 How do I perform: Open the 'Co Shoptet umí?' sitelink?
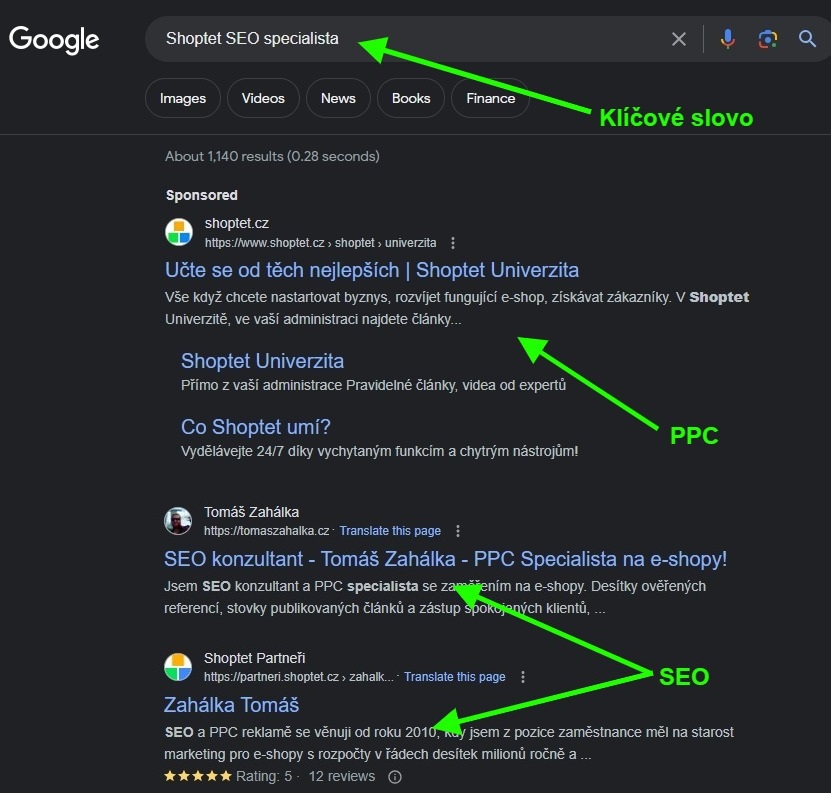[x=255, y=427]
